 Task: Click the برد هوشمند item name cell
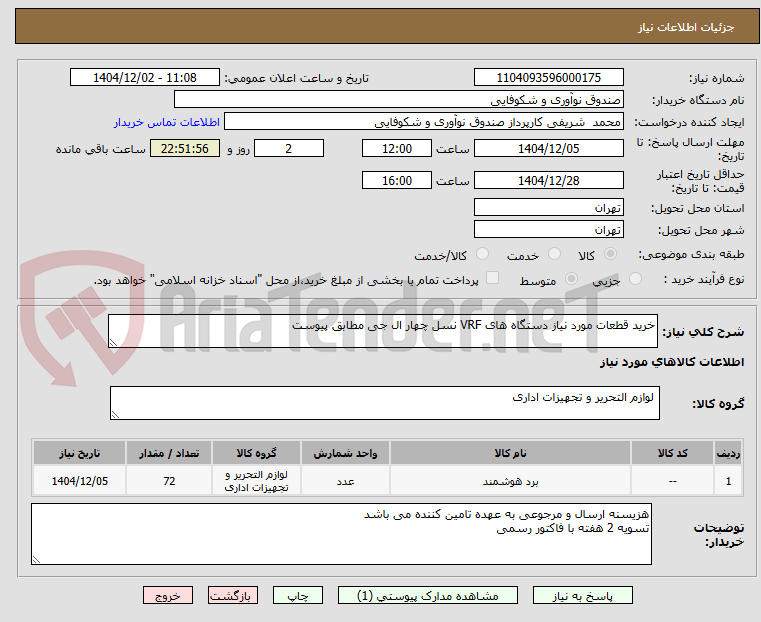click(x=510, y=481)
